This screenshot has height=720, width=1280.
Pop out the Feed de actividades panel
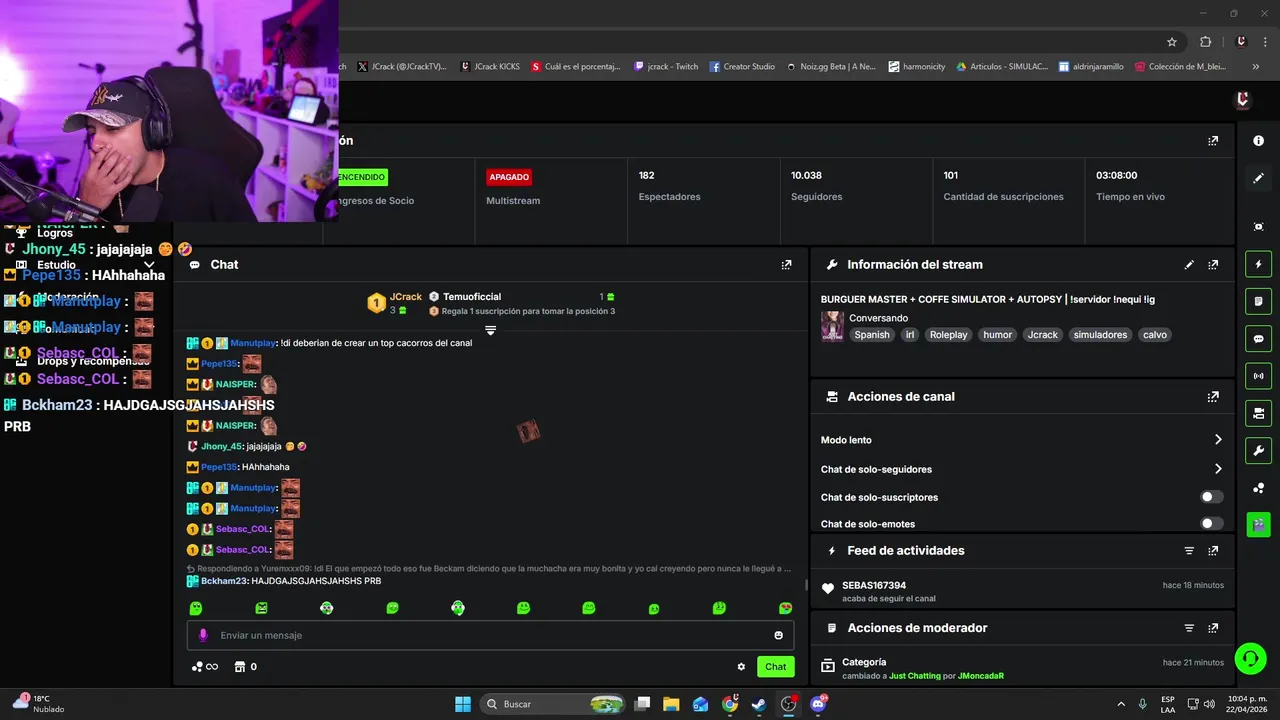[x=1213, y=551]
